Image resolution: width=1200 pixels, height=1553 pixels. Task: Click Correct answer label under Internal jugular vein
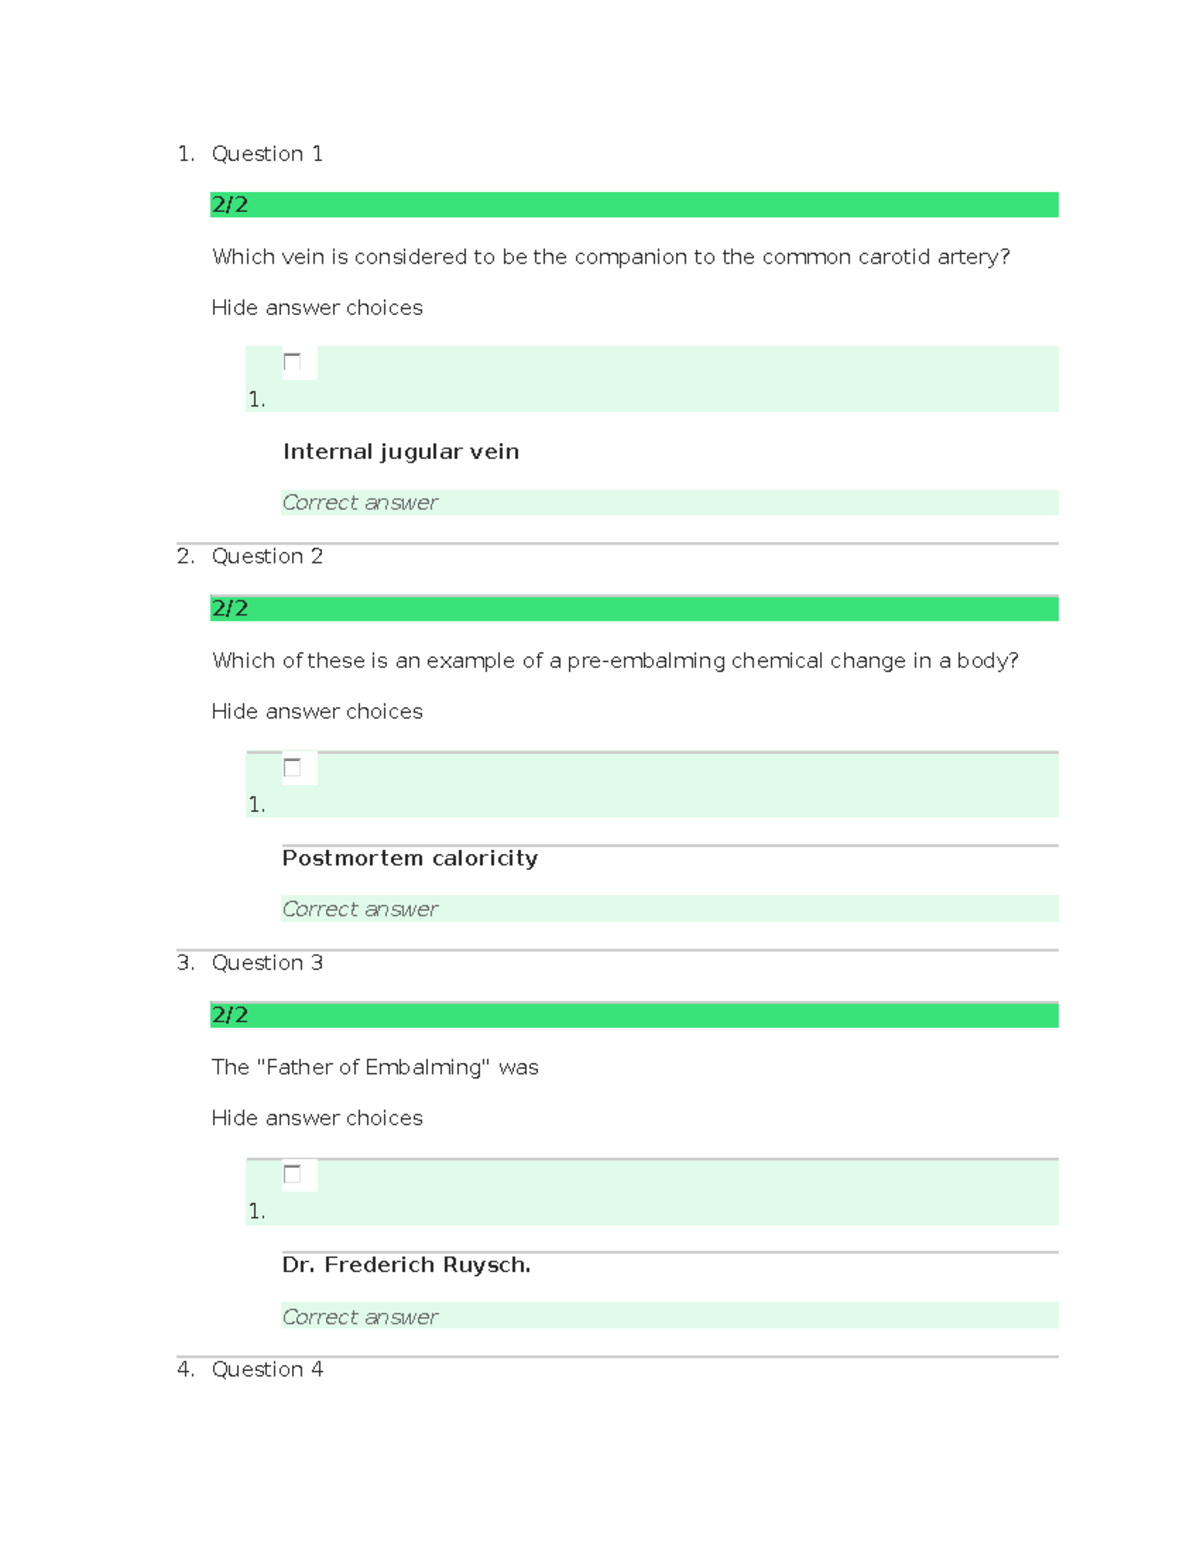(x=360, y=503)
